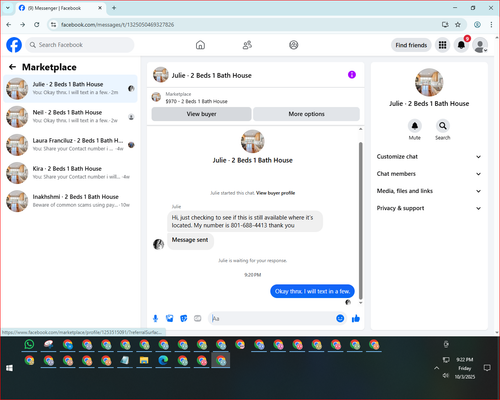Screen dimensions: 500x400
Task: Go to Facebook Home icon
Action: pyautogui.click(x=200, y=45)
